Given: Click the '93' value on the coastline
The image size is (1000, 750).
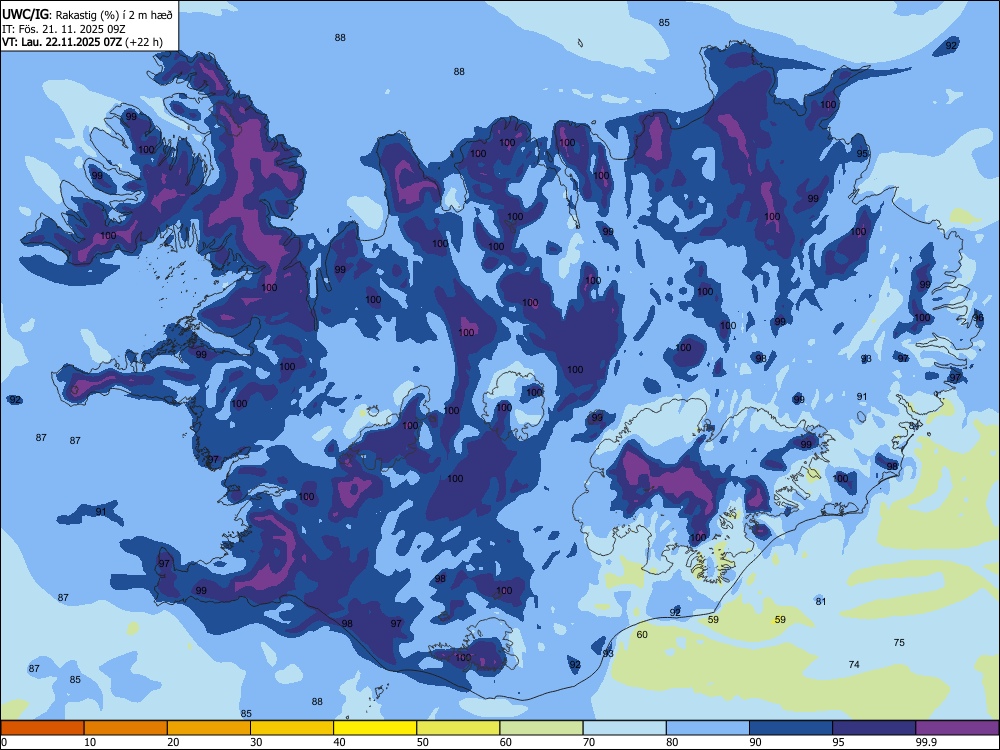Looking at the screenshot, I should [608, 654].
